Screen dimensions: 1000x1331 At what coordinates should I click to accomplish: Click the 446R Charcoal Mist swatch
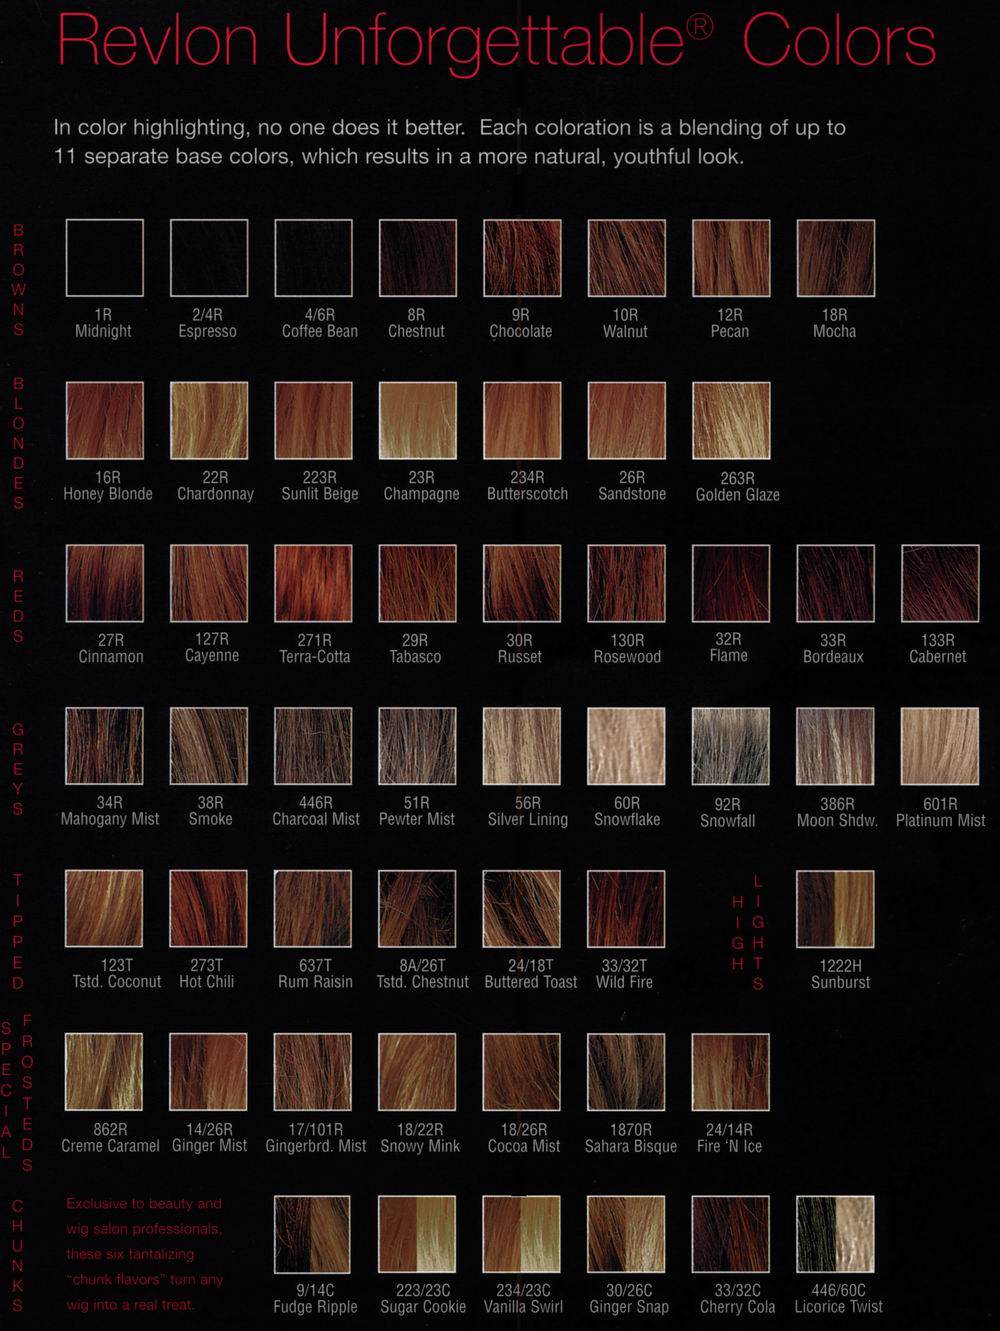point(313,746)
